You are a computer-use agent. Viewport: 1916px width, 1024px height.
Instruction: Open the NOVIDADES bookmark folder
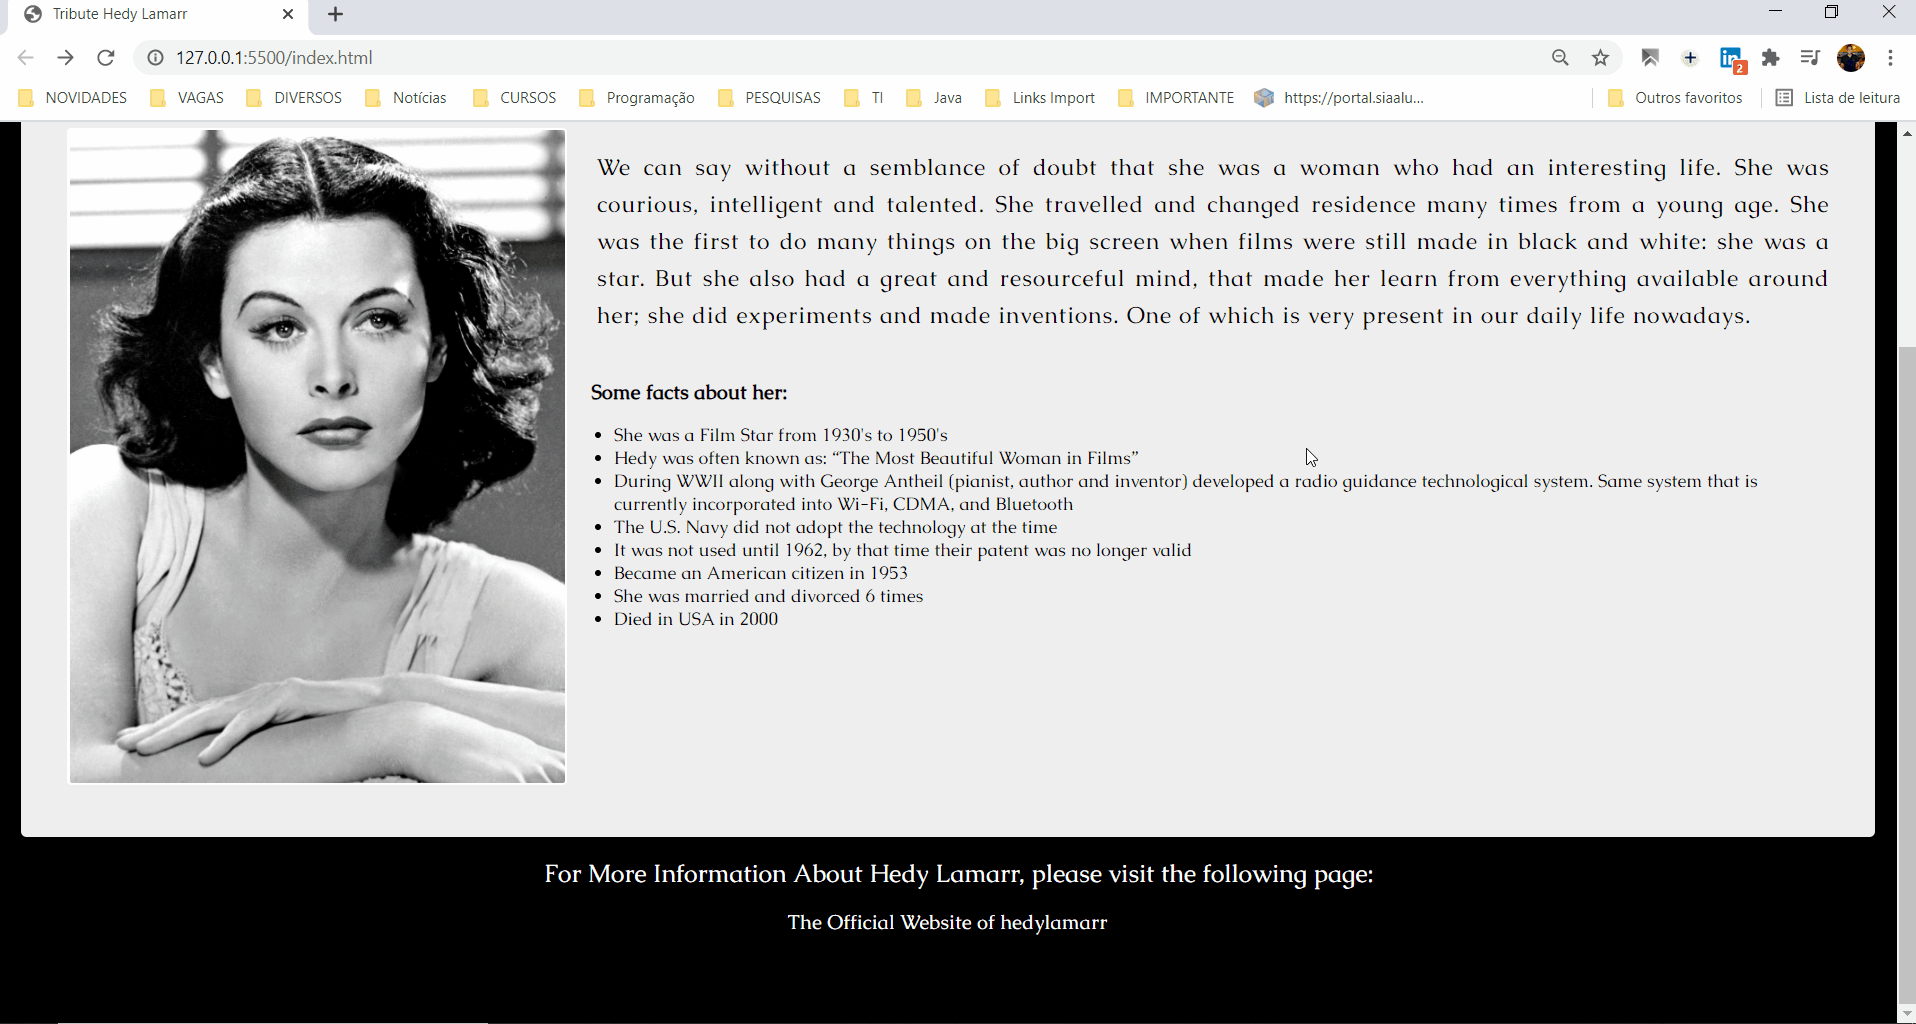point(74,98)
